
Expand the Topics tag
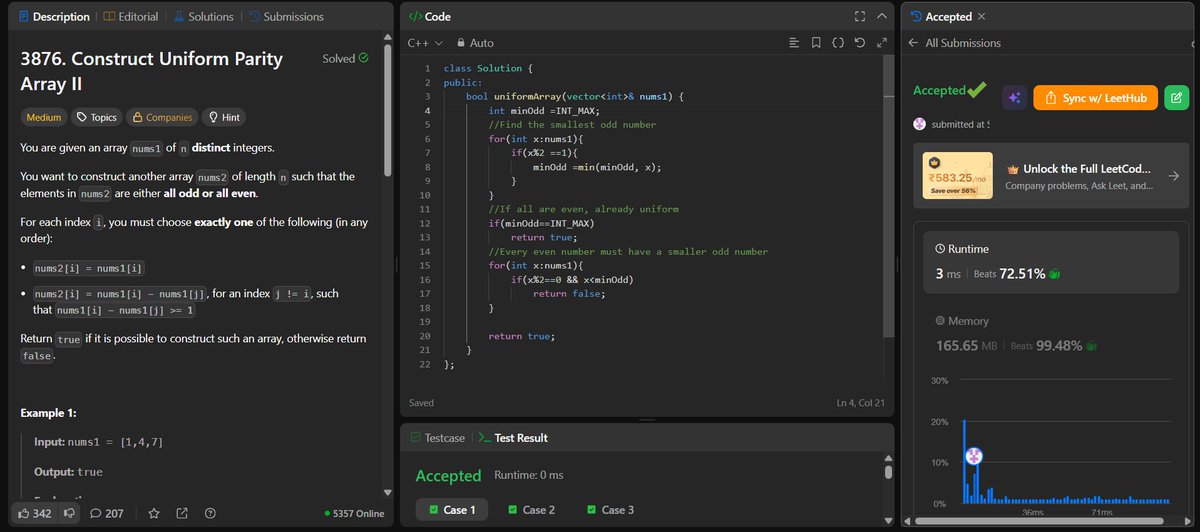97,117
